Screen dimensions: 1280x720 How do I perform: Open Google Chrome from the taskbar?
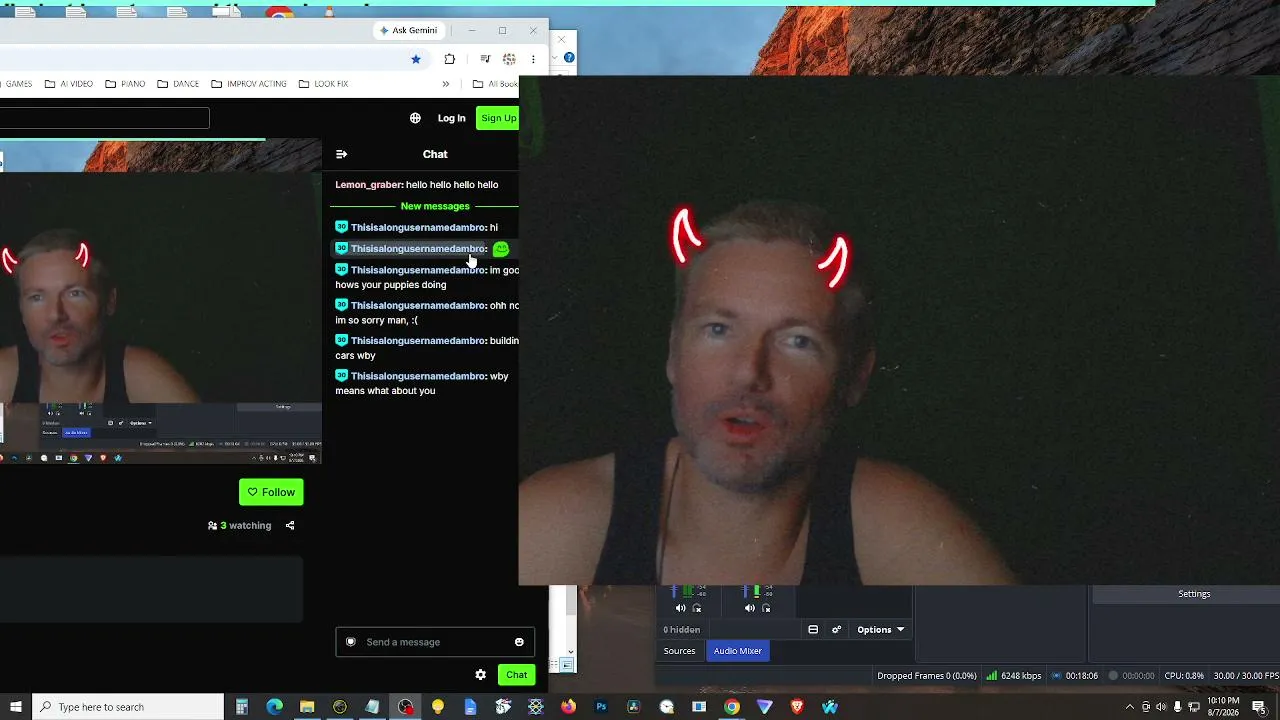732,707
